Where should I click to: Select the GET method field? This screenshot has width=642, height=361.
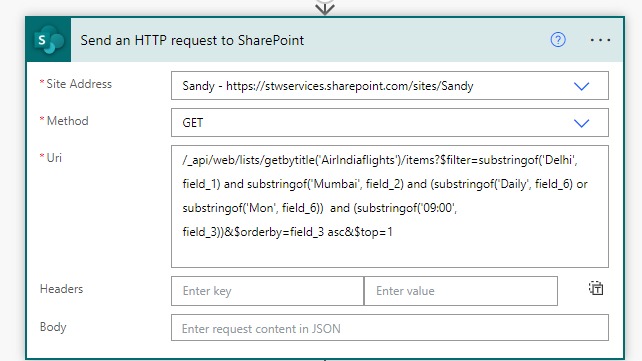[x=390, y=123]
